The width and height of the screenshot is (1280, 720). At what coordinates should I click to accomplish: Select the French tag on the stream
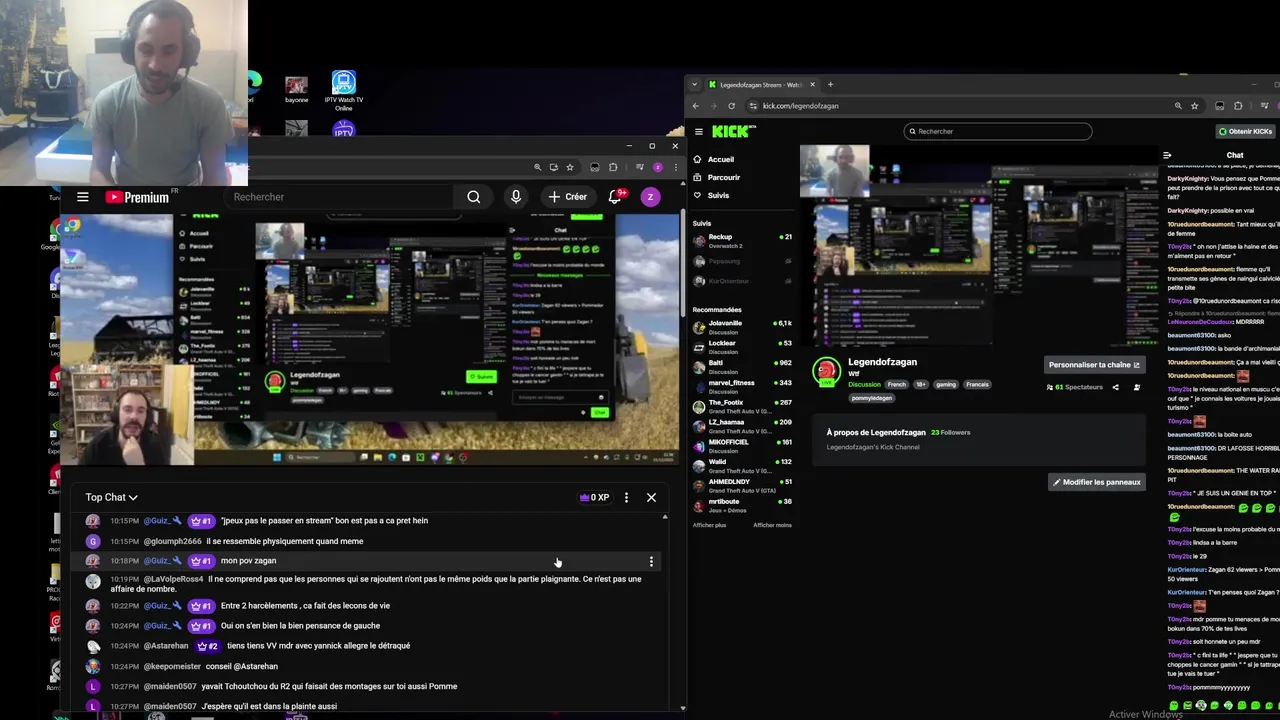tap(897, 385)
